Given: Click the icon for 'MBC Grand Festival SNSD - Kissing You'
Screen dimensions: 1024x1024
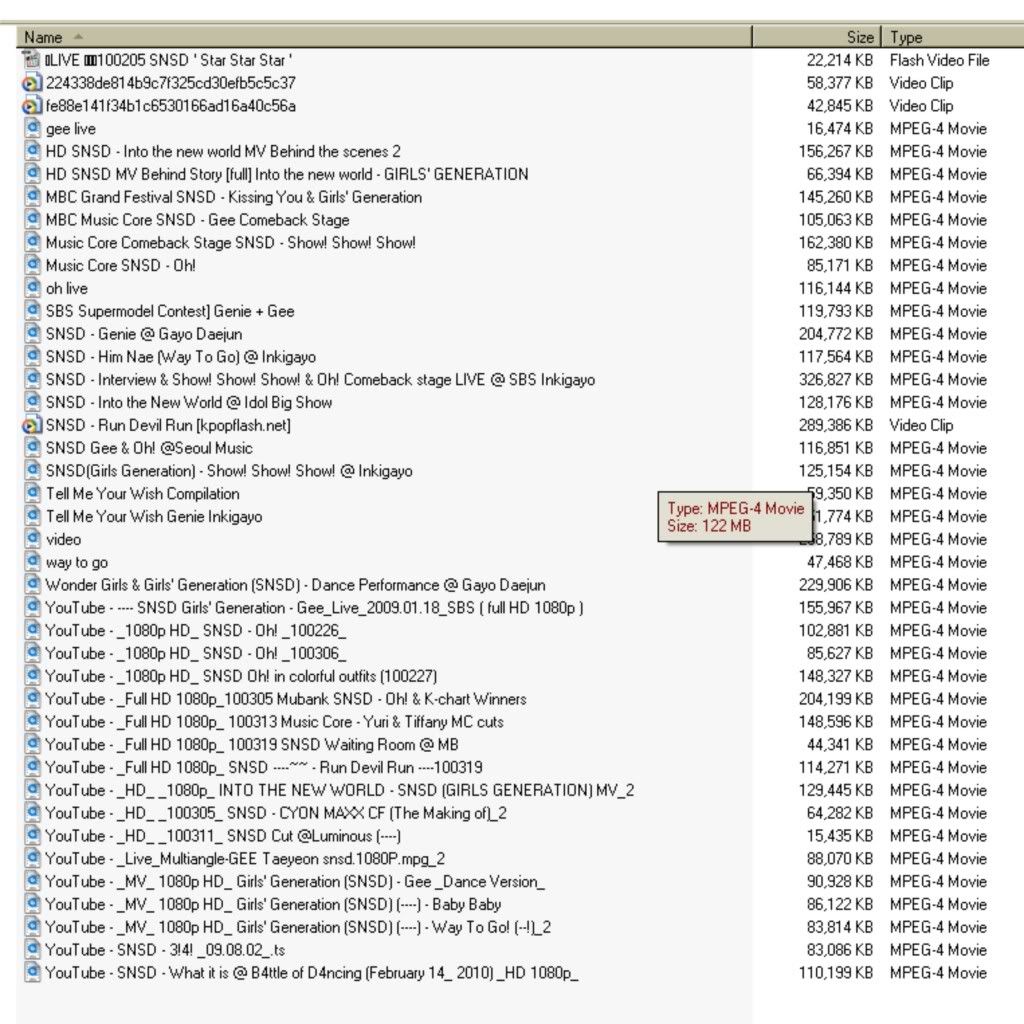Looking at the screenshot, I should 32,197.
